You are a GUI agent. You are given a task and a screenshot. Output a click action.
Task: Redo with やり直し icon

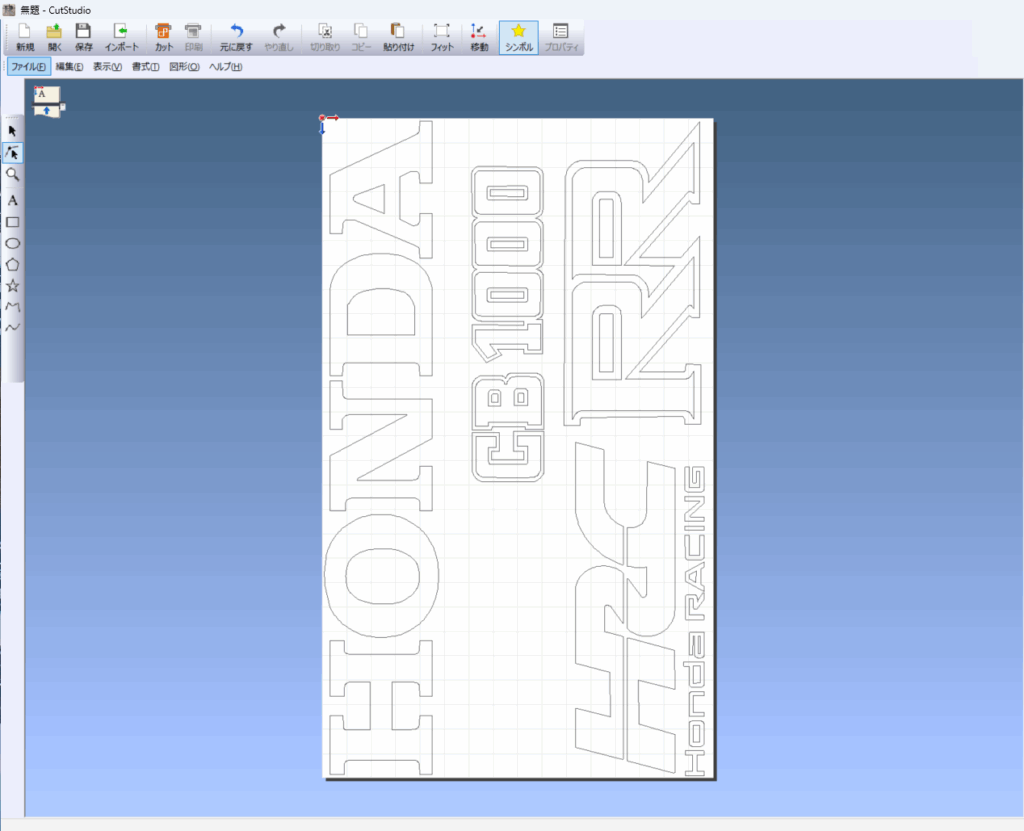click(279, 37)
